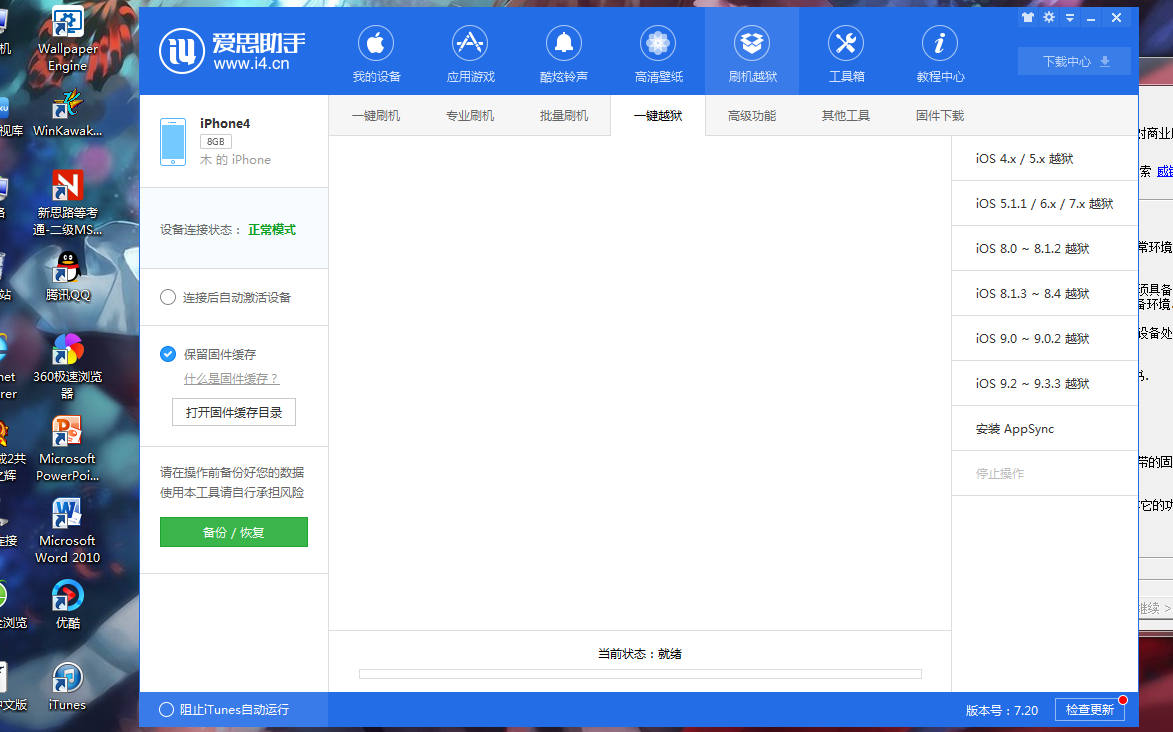Image resolution: width=1173 pixels, height=732 pixels.
Task: Click 正常模式 connection status text
Action: [x=272, y=230]
